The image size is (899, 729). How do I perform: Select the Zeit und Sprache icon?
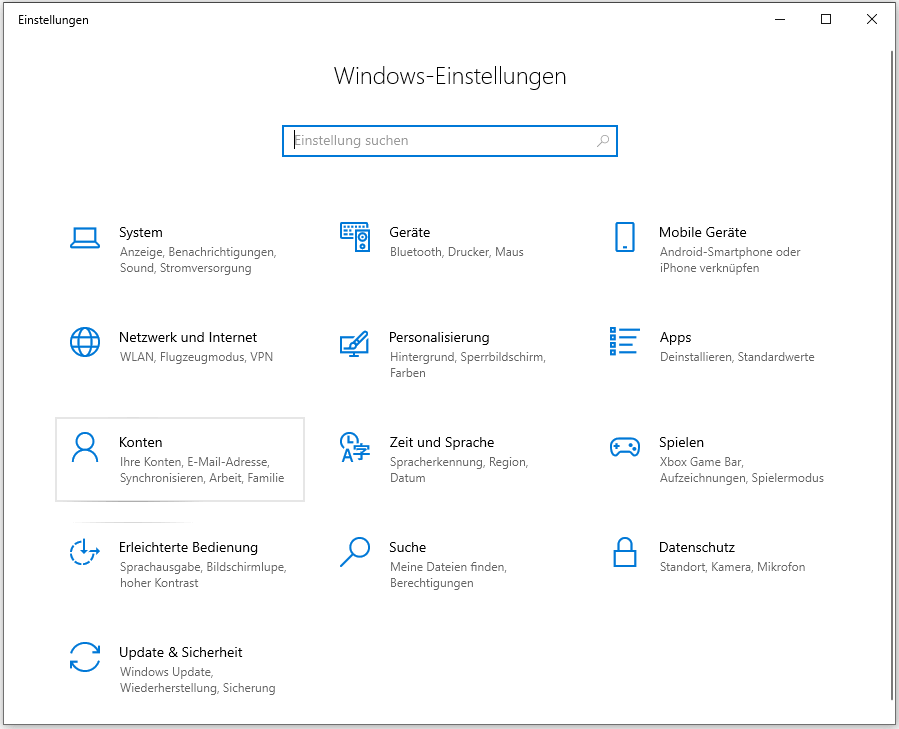(355, 447)
